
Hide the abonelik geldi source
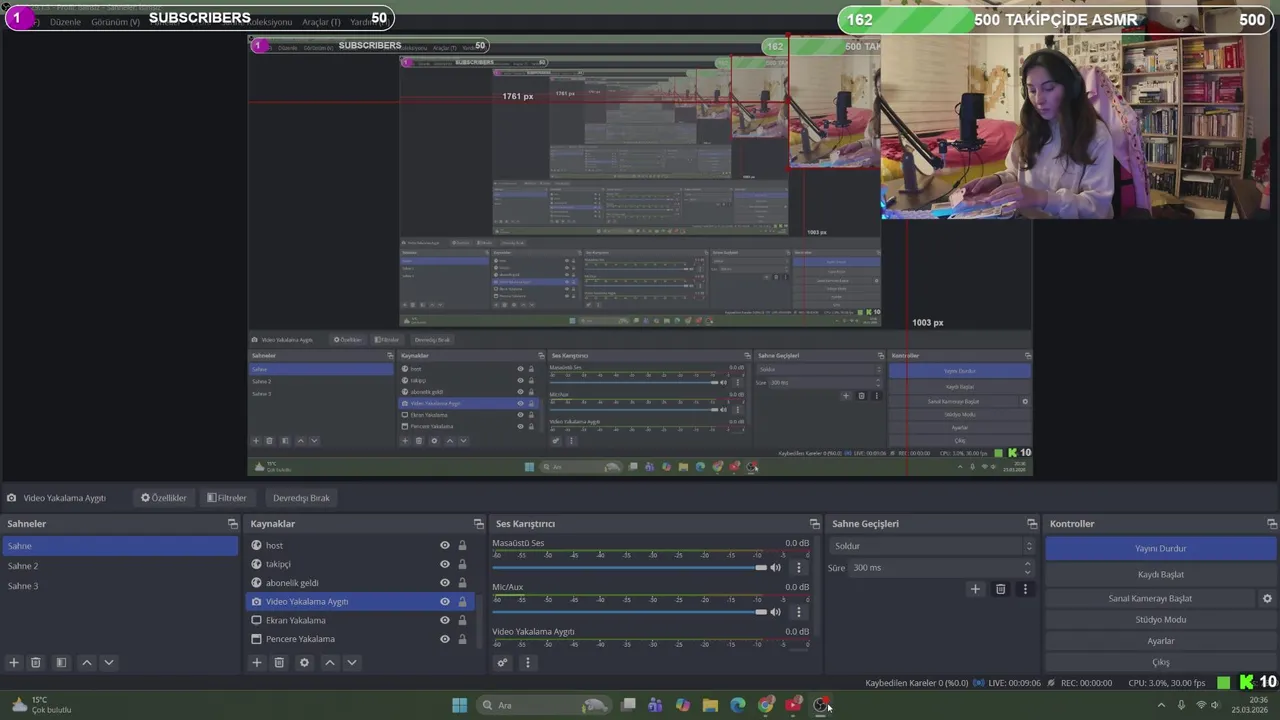coord(445,583)
